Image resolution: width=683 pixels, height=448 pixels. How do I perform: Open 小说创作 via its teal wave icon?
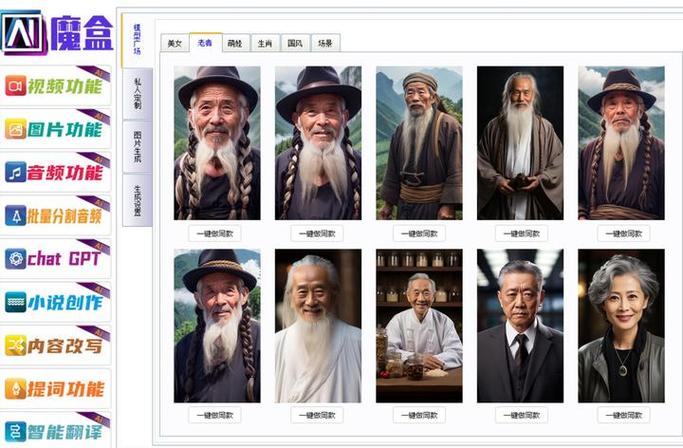click(16, 302)
